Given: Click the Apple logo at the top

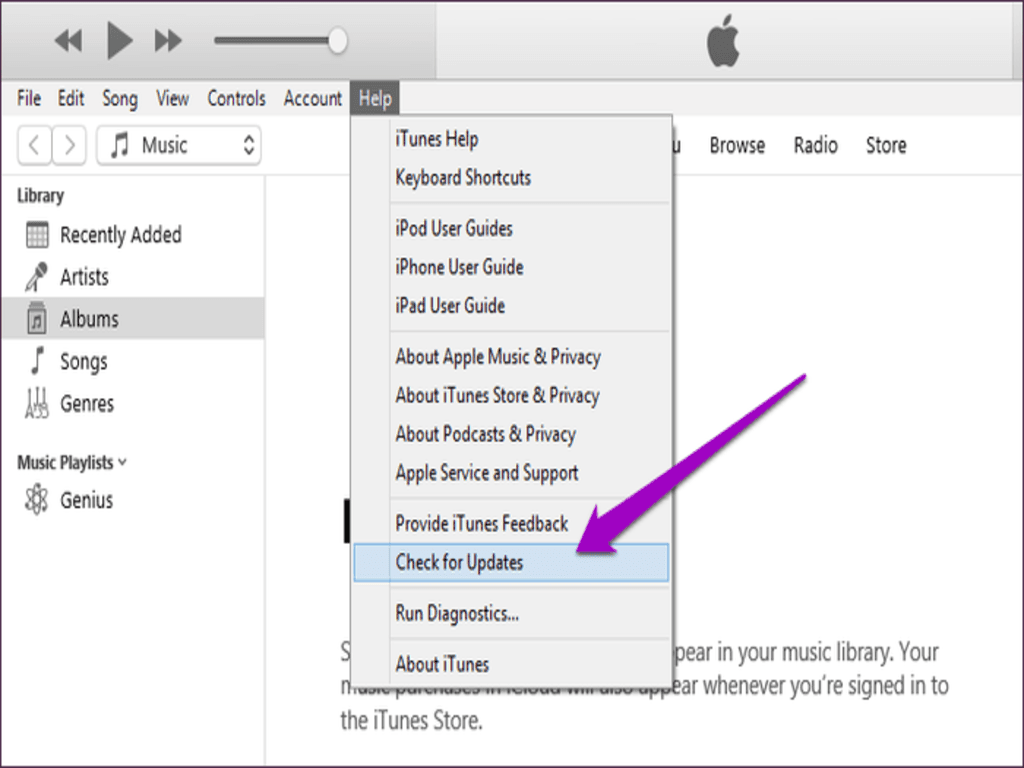Looking at the screenshot, I should [x=723, y=39].
